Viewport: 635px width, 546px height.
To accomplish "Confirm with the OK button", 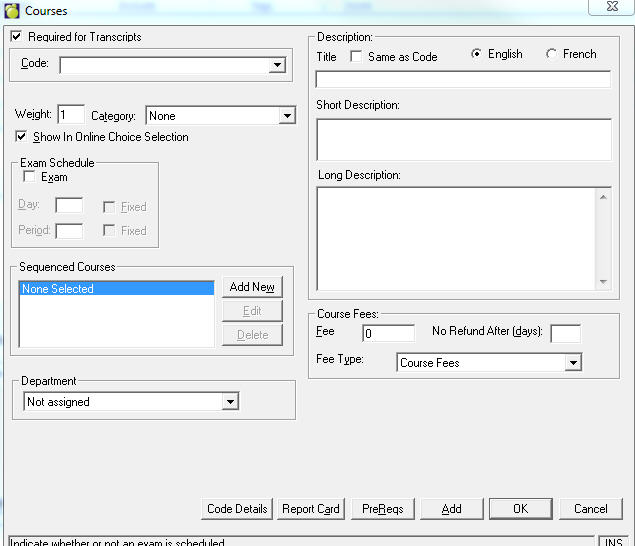I will coord(520,509).
